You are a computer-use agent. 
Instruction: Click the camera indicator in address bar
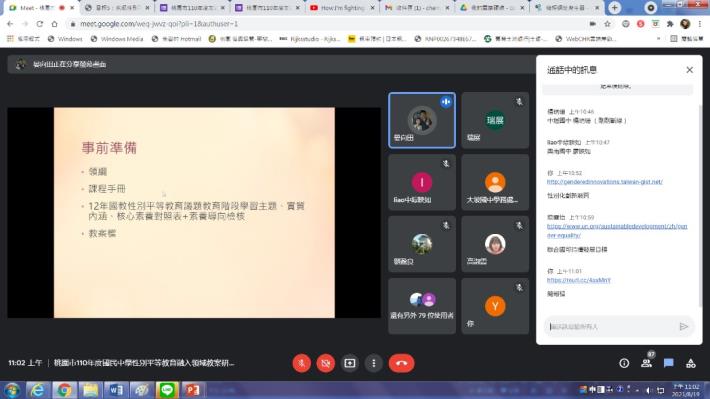point(593,24)
